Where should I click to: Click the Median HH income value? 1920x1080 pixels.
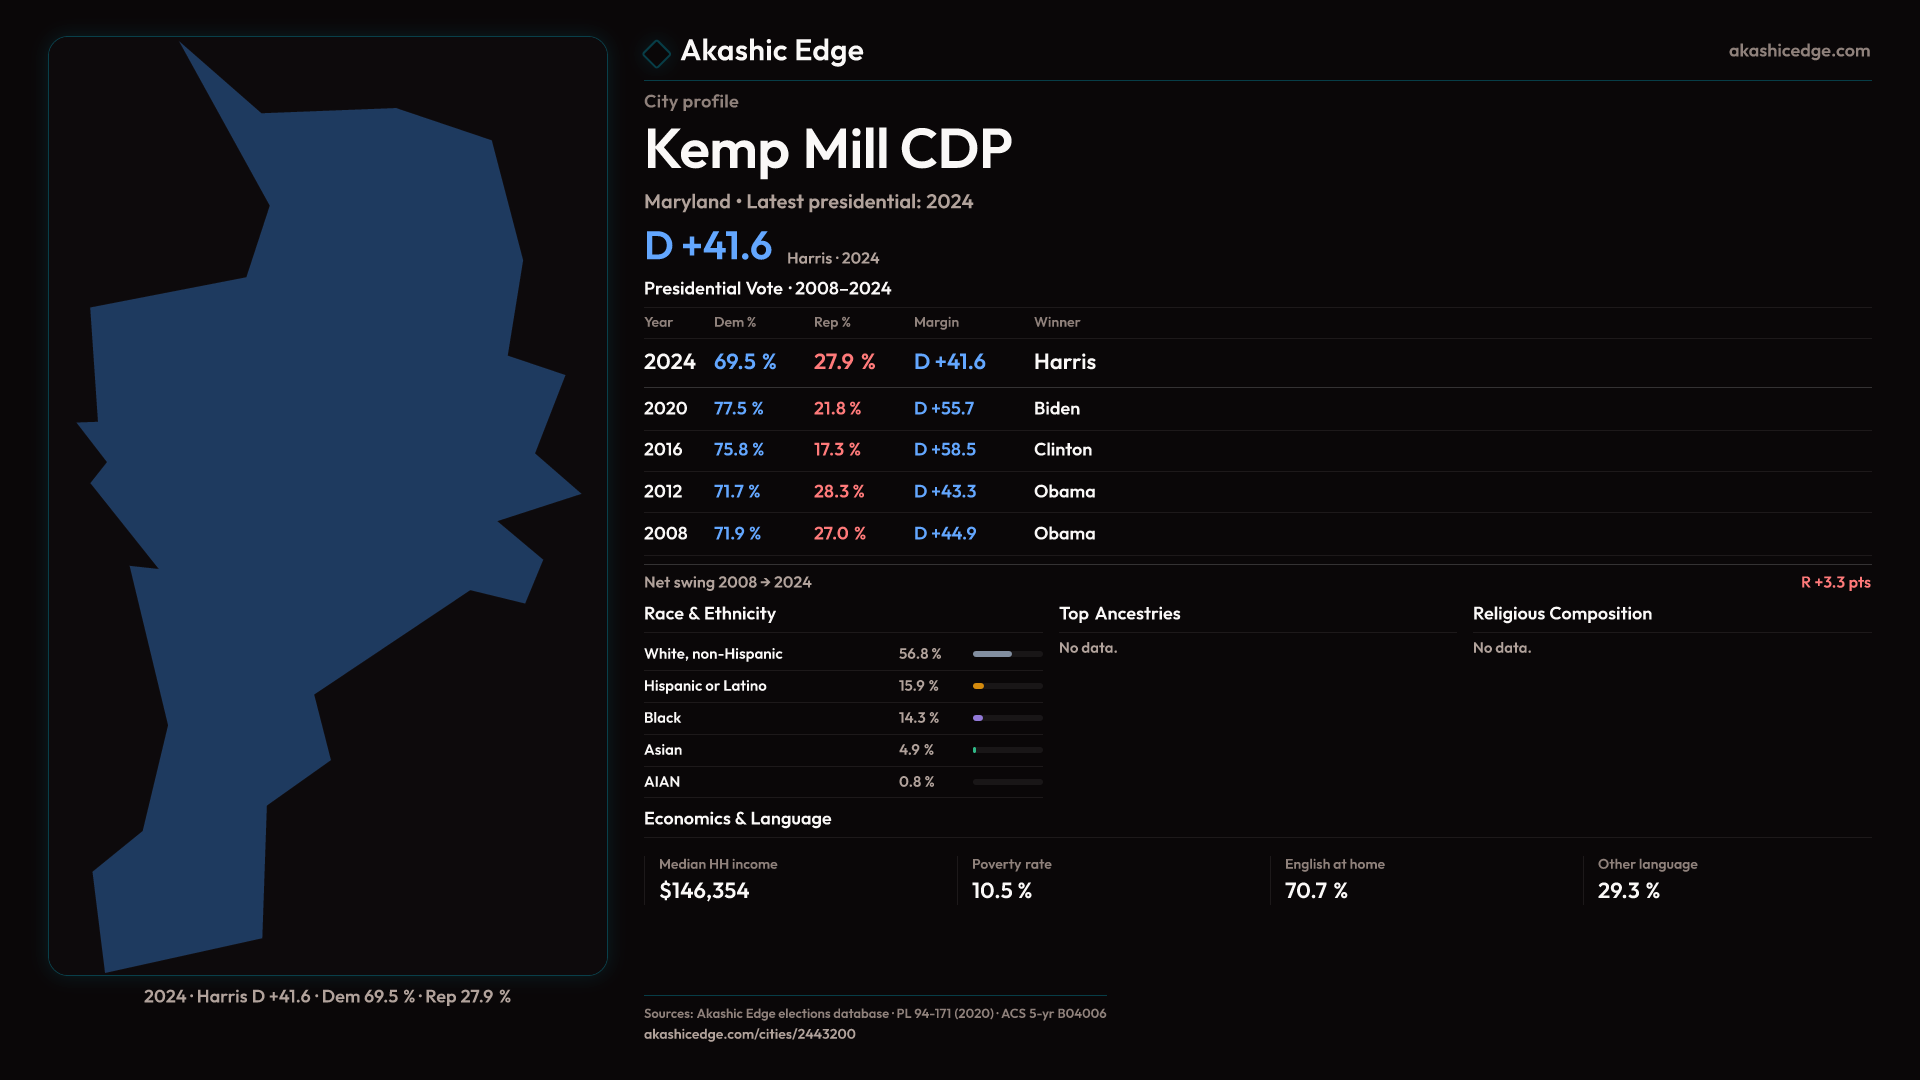click(x=704, y=891)
